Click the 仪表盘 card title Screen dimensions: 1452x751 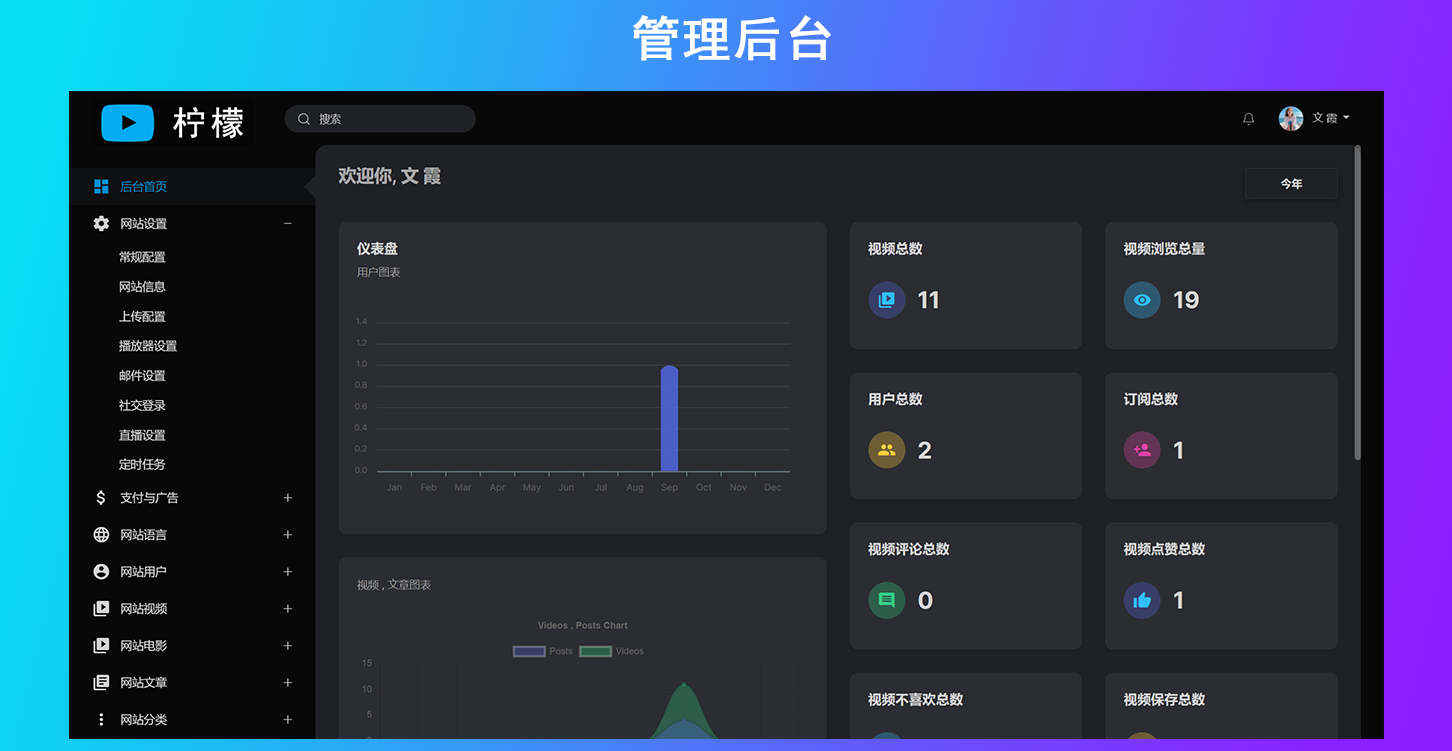click(x=377, y=248)
